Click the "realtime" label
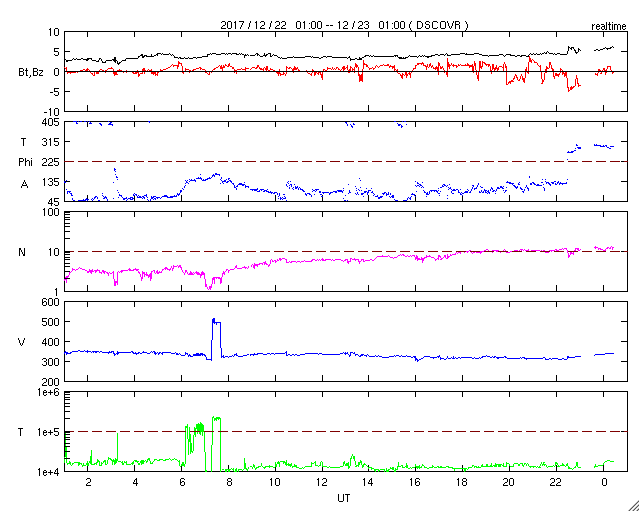 pyautogui.click(x=609, y=27)
